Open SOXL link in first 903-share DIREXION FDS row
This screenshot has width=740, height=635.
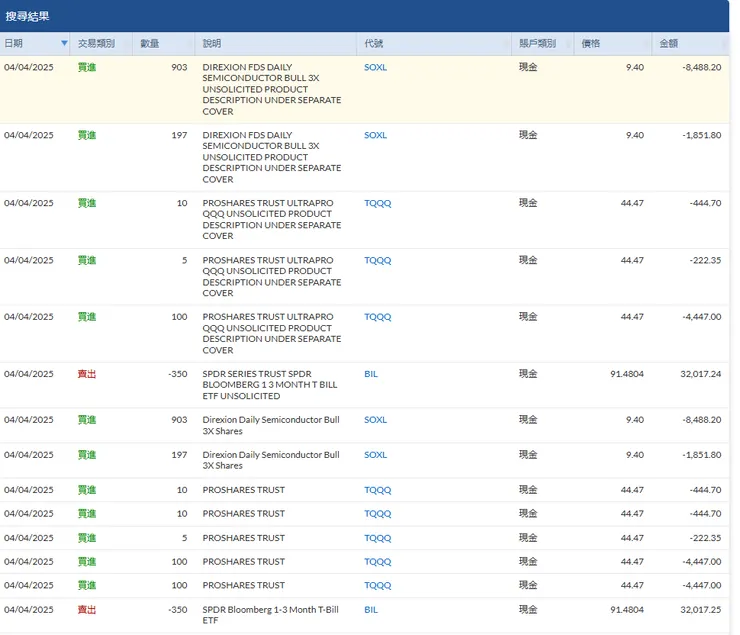coord(375,67)
